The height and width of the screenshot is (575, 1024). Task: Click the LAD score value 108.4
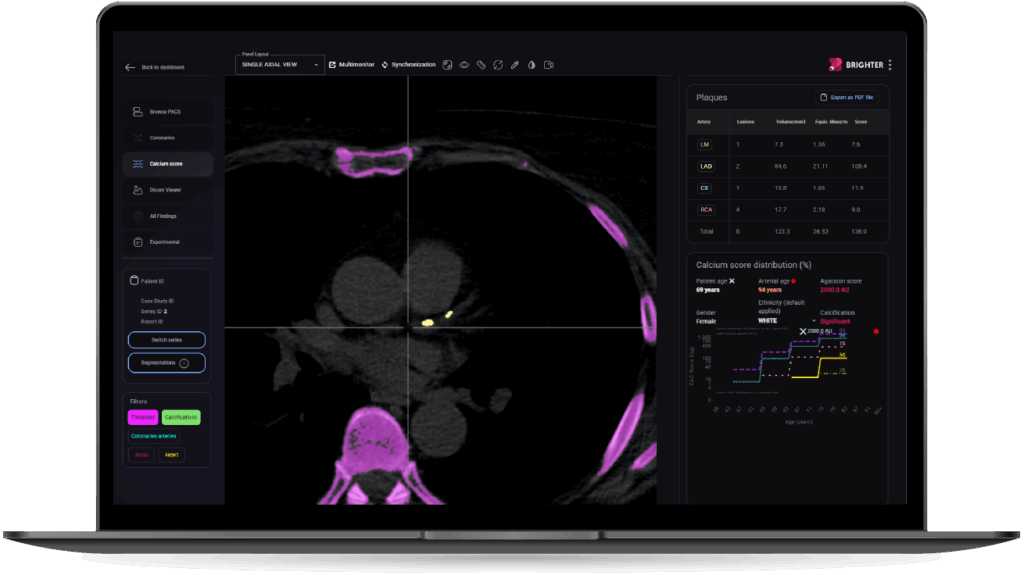(859, 166)
